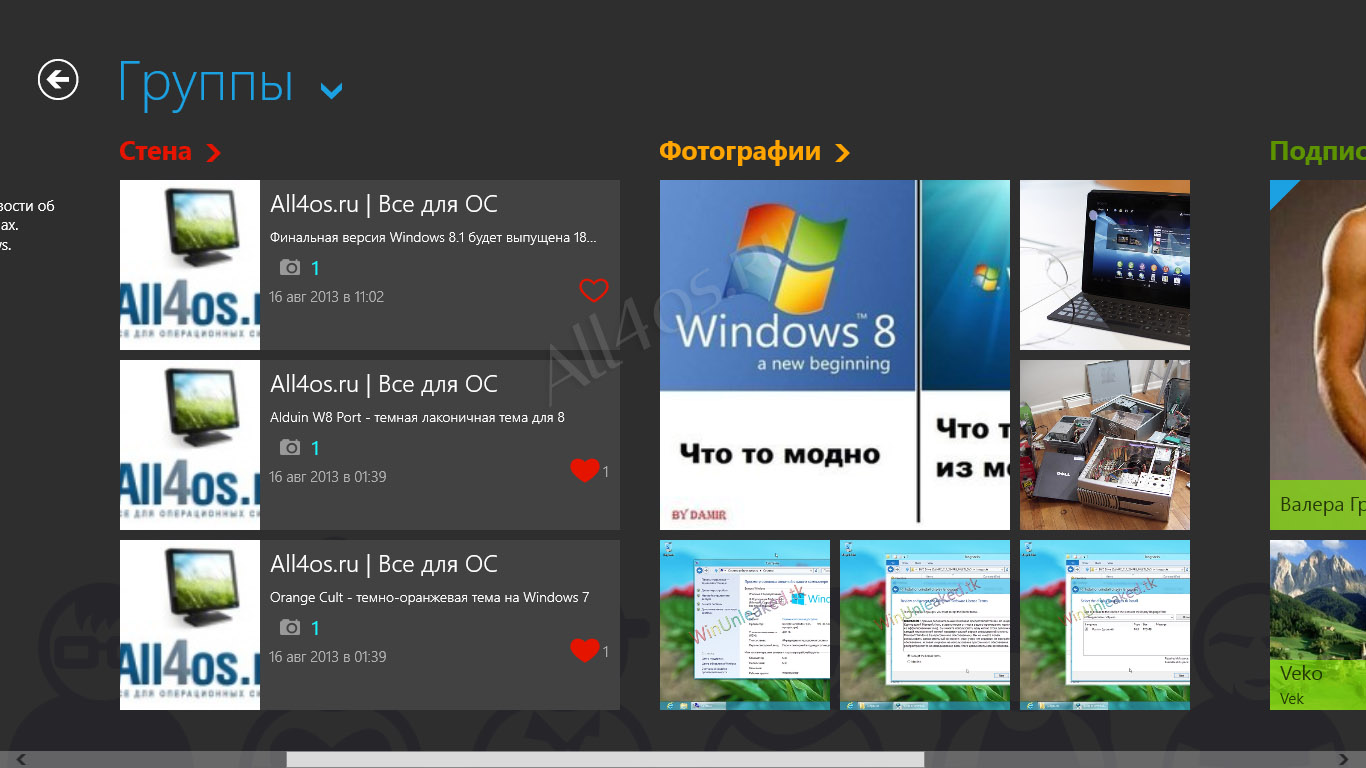Open avatar of the Orange Cult post

point(190,625)
